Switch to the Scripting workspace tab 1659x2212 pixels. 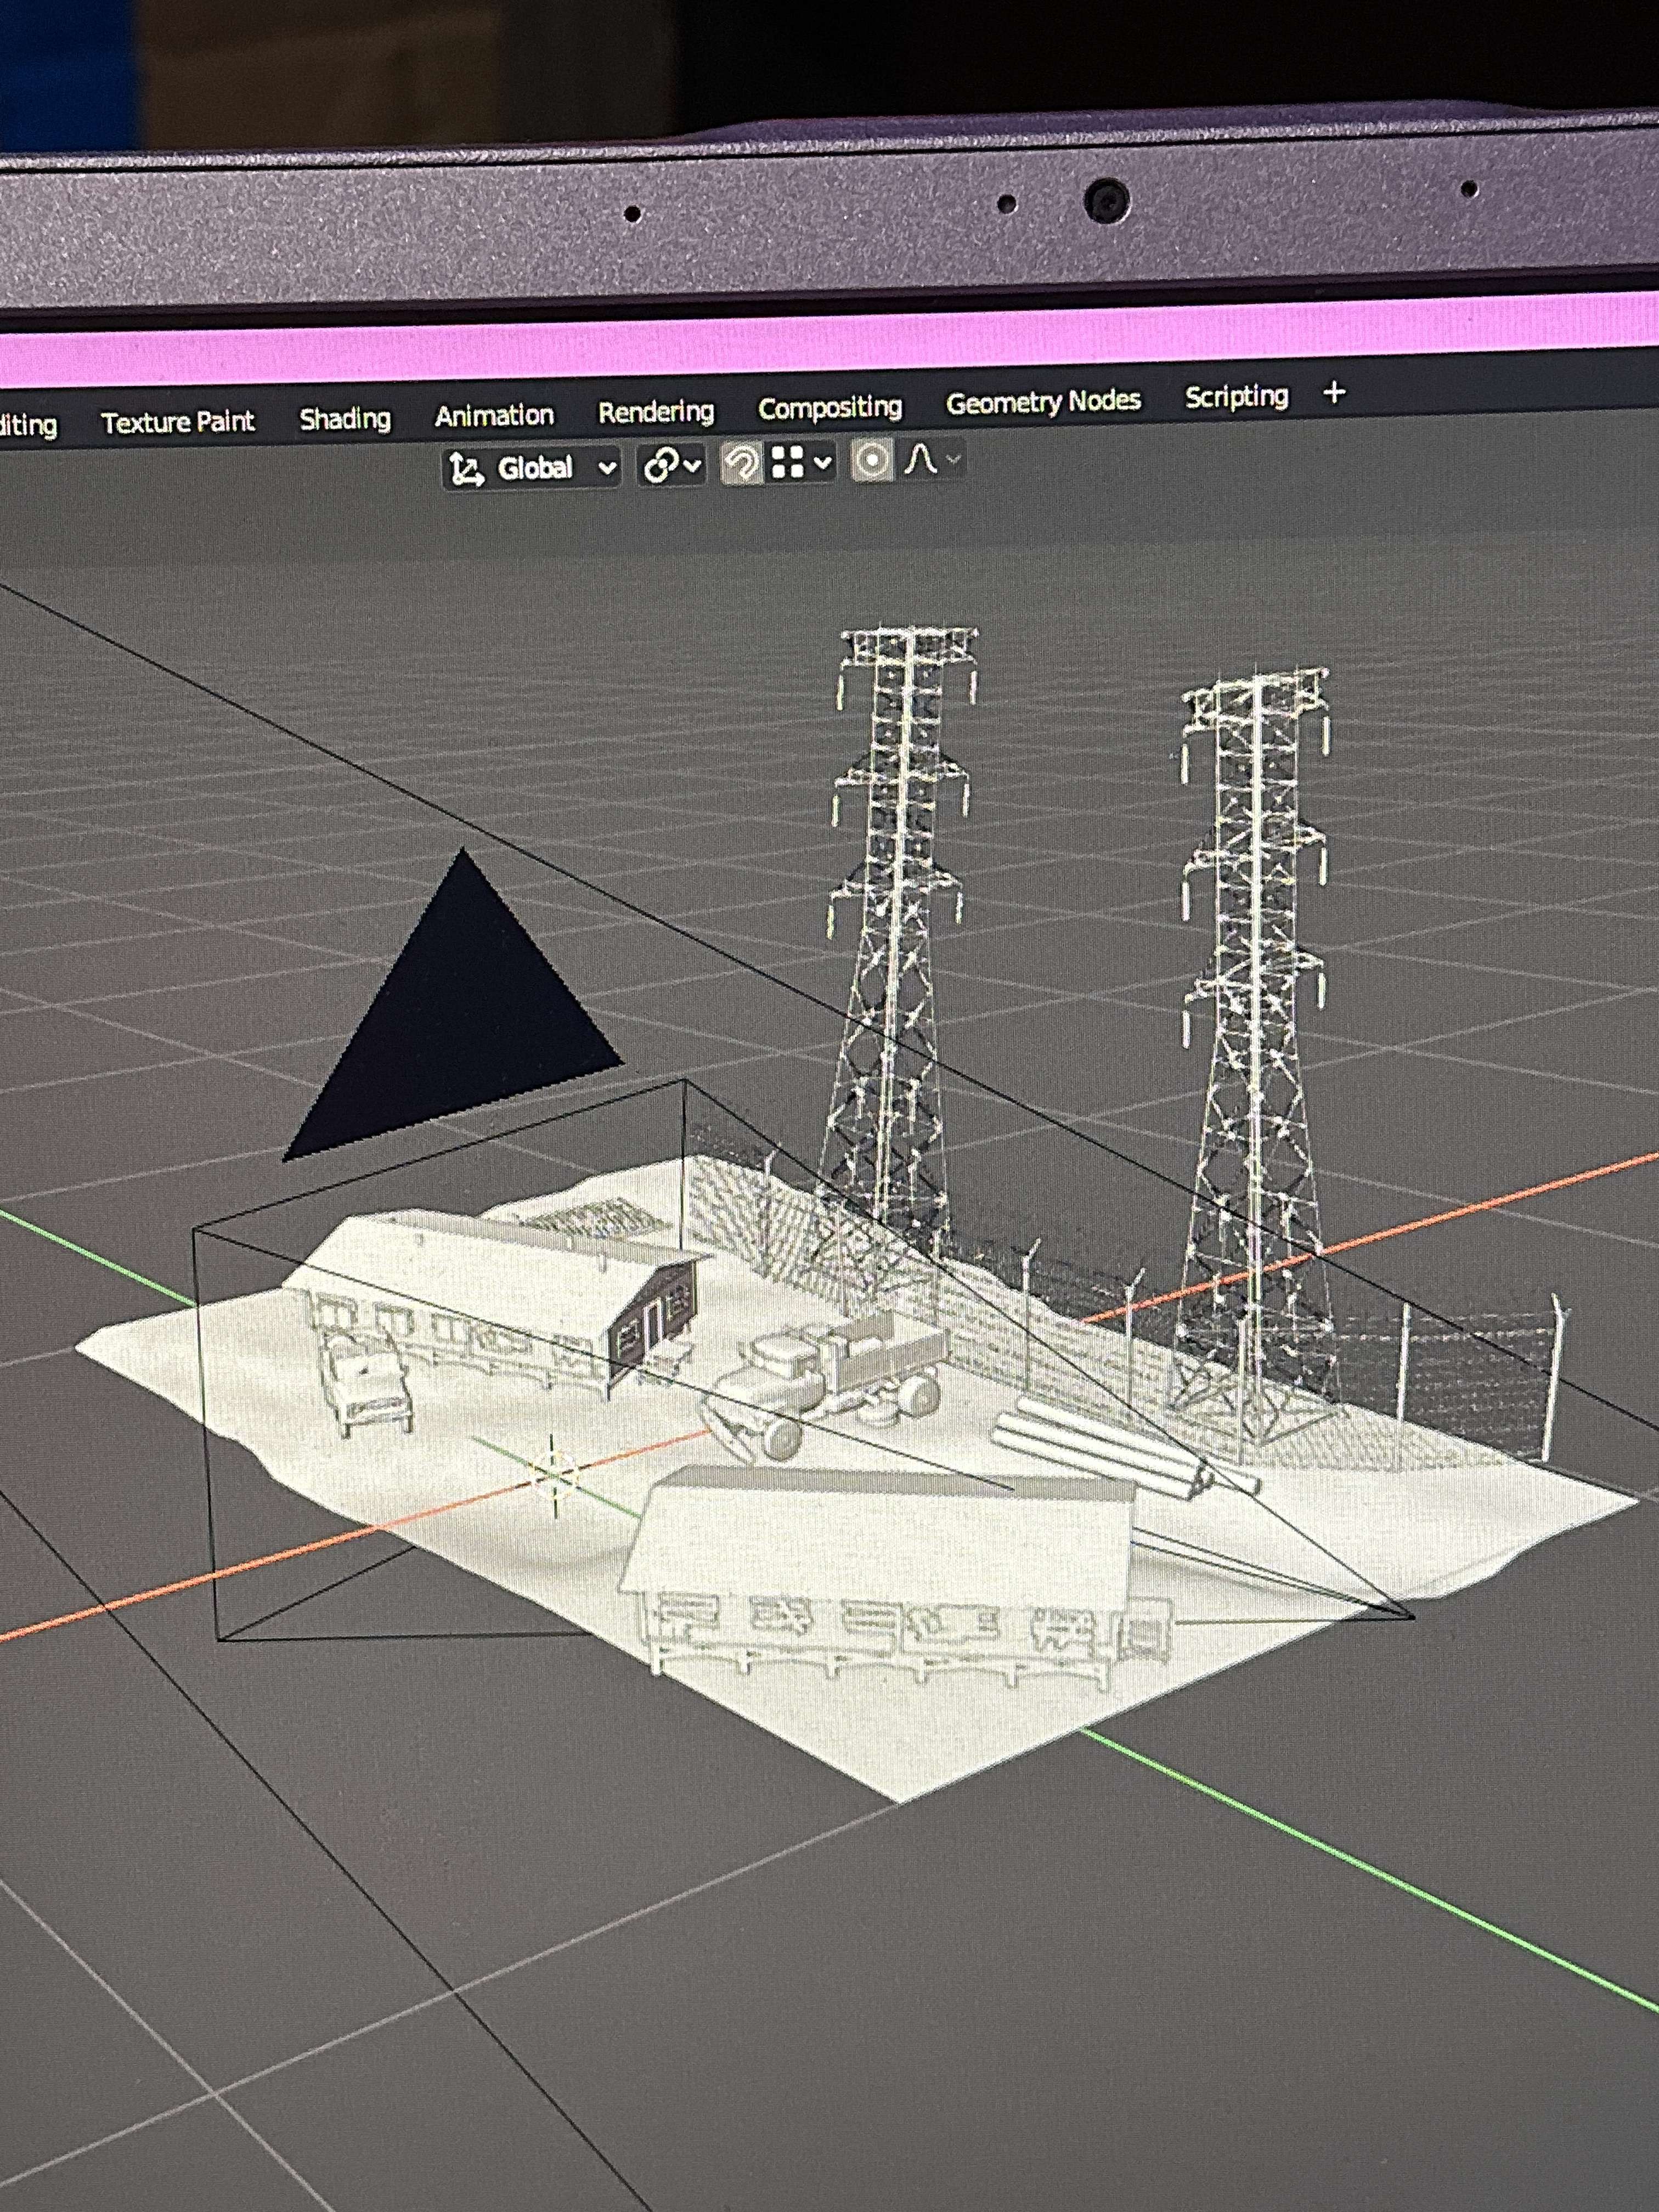(x=1236, y=397)
